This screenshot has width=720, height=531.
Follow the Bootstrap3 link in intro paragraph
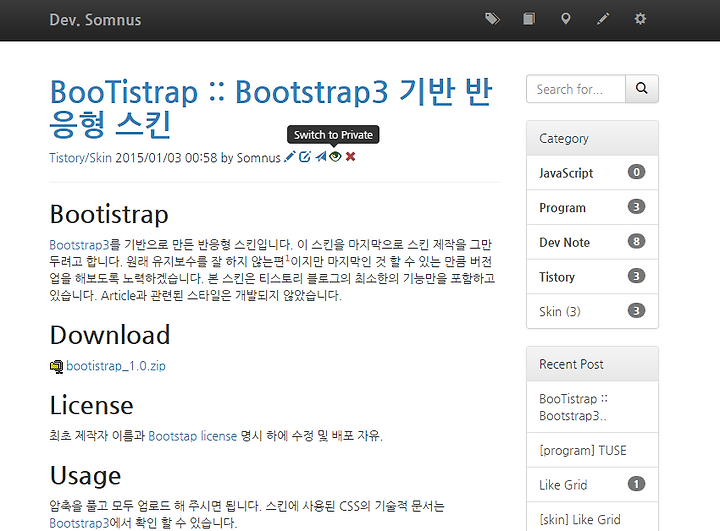tap(79, 244)
